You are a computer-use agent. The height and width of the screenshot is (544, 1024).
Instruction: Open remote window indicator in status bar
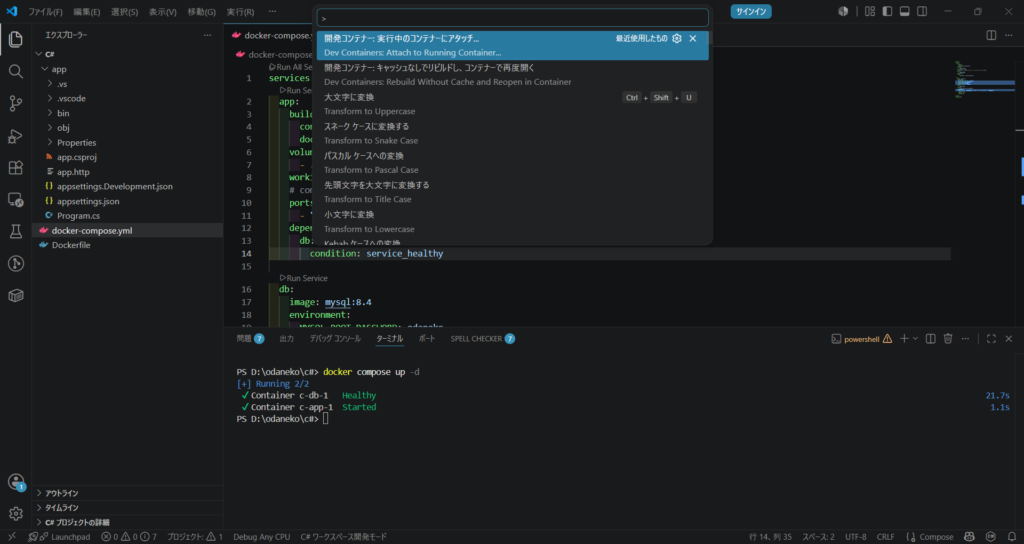12,537
